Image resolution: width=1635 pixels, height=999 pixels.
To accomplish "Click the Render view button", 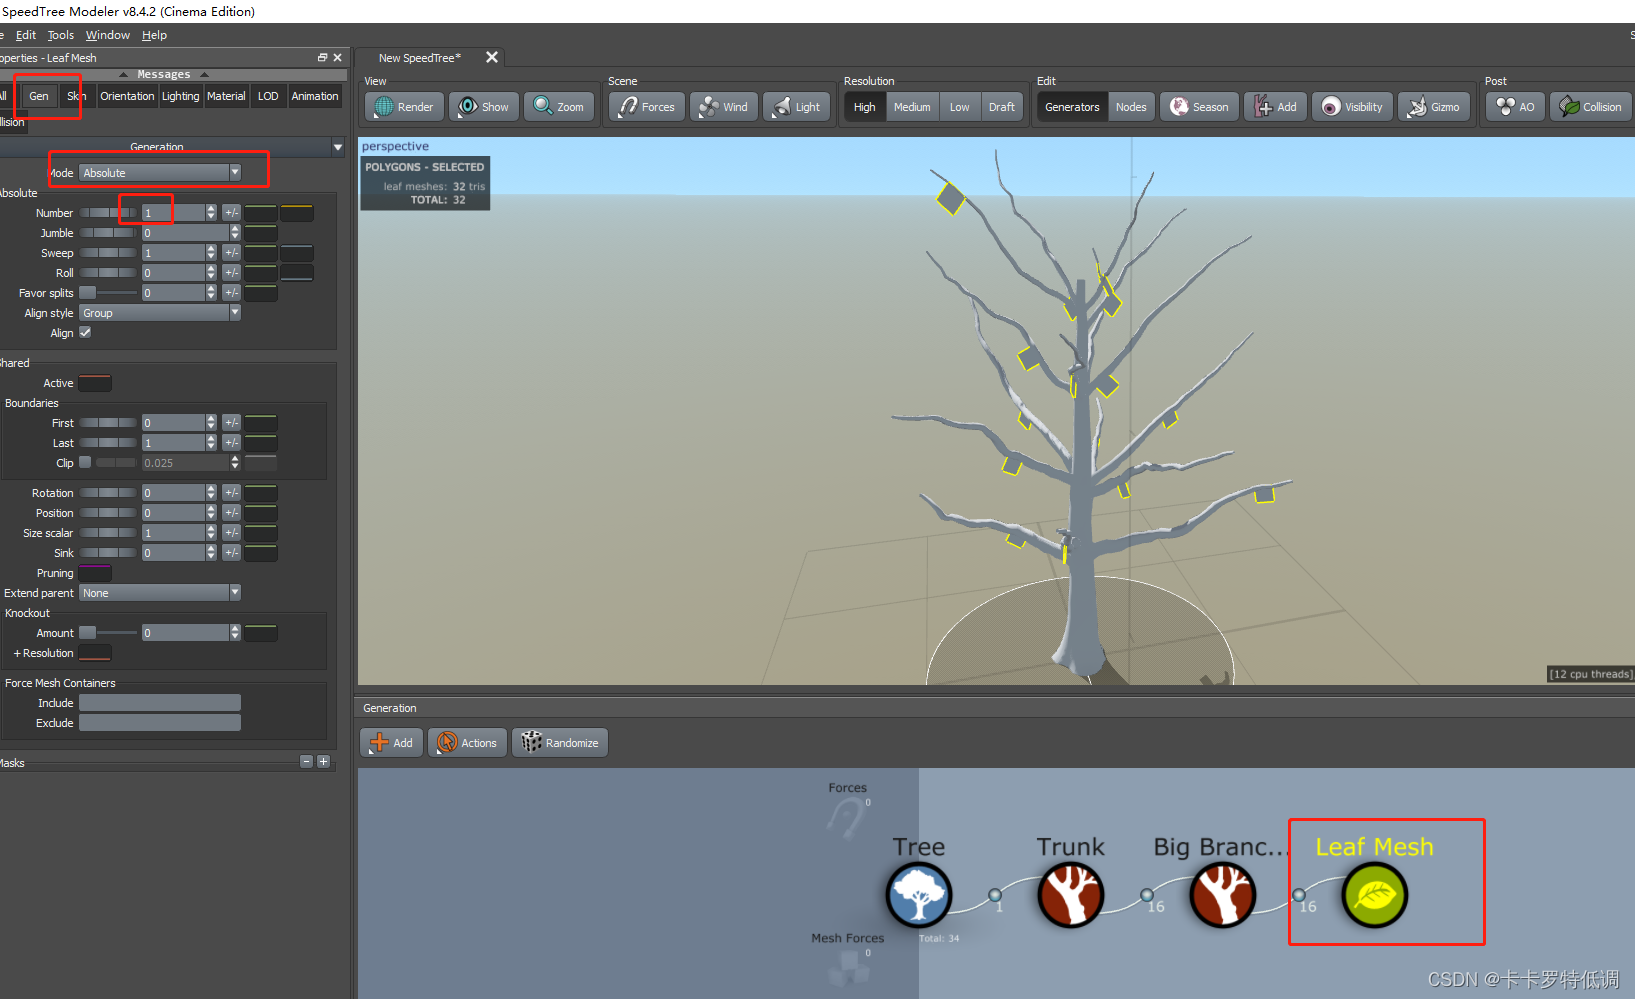I will tap(404, 107).
